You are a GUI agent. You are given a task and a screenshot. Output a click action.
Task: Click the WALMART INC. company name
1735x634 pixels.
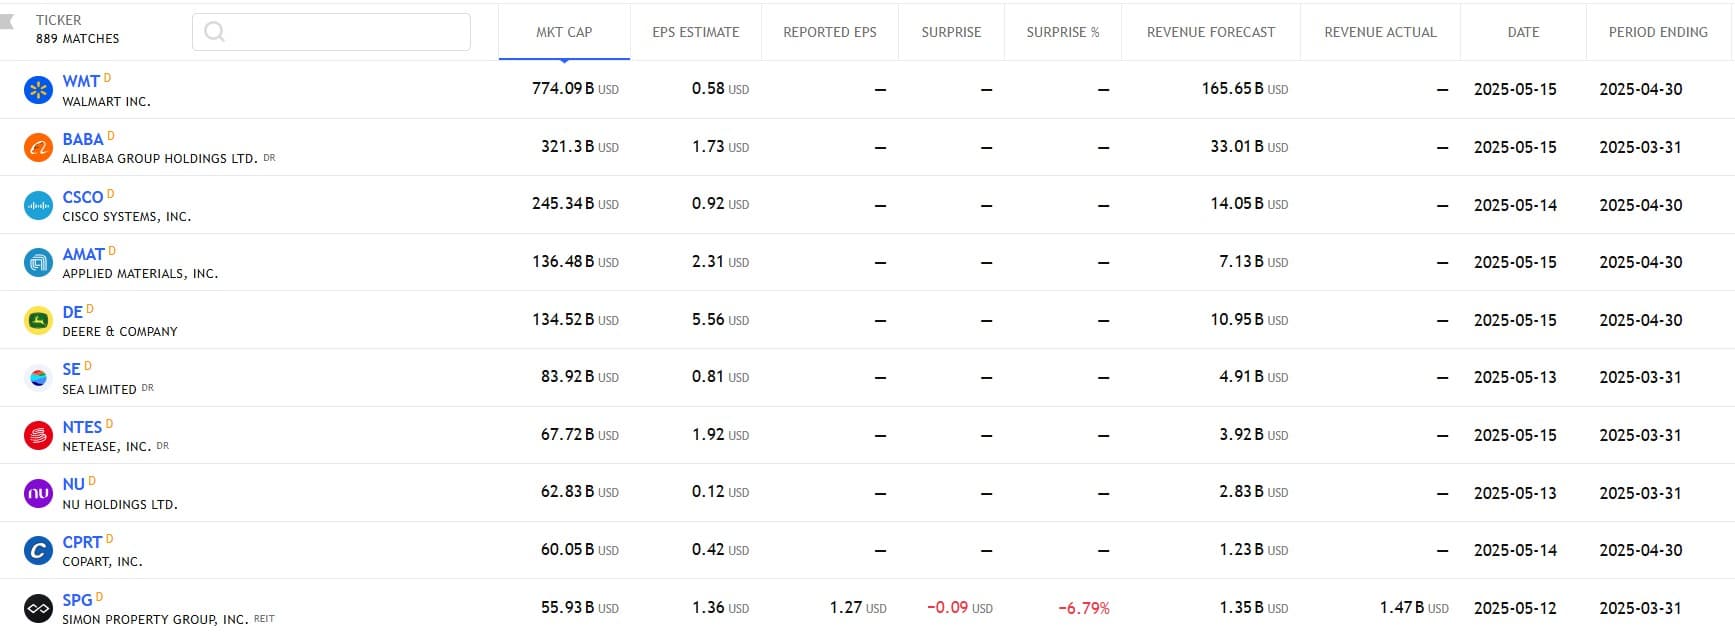tap(106, 102)
